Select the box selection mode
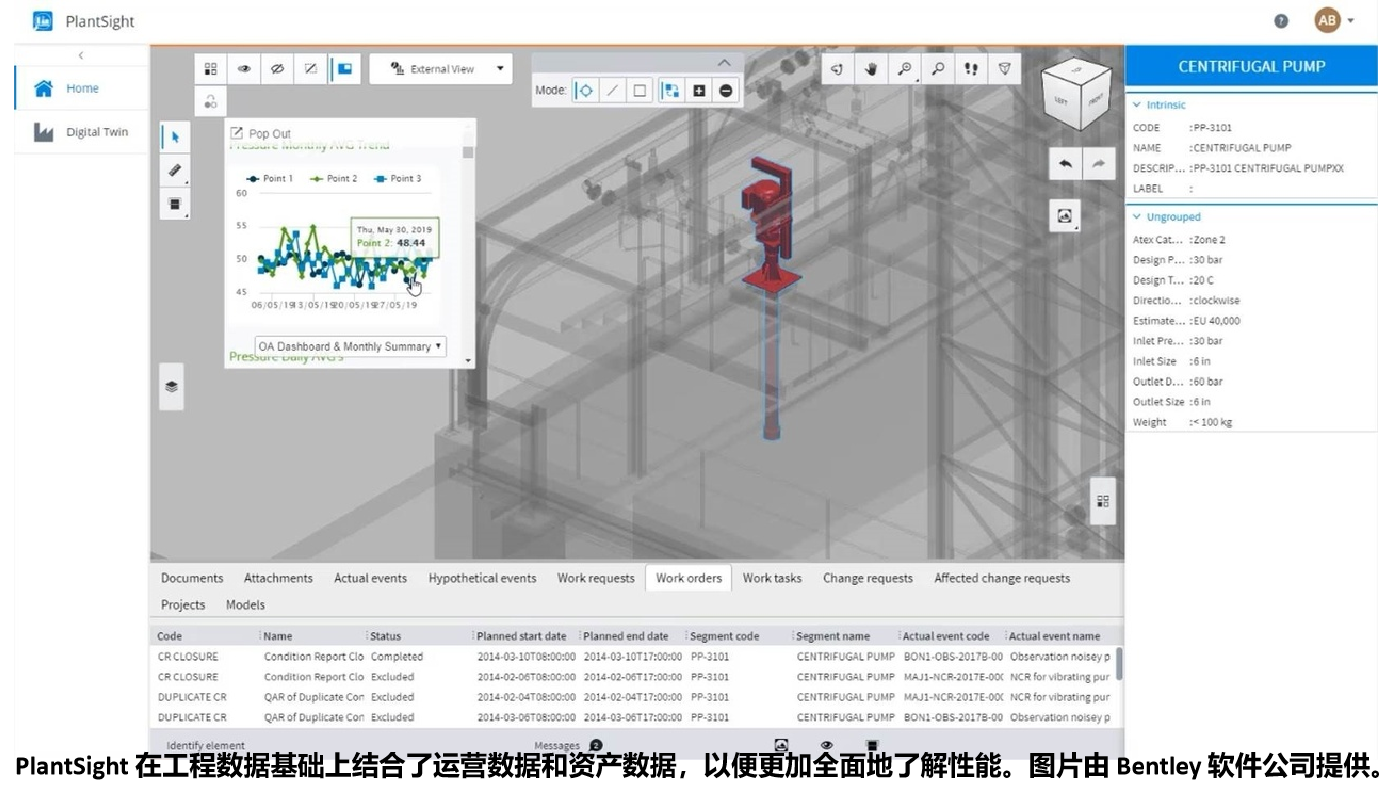Screen dimensions: 1398x790 coord(640,90)
